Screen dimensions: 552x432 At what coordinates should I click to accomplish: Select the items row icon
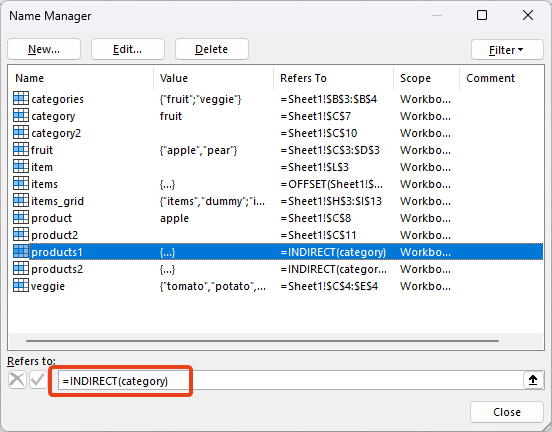21,183
